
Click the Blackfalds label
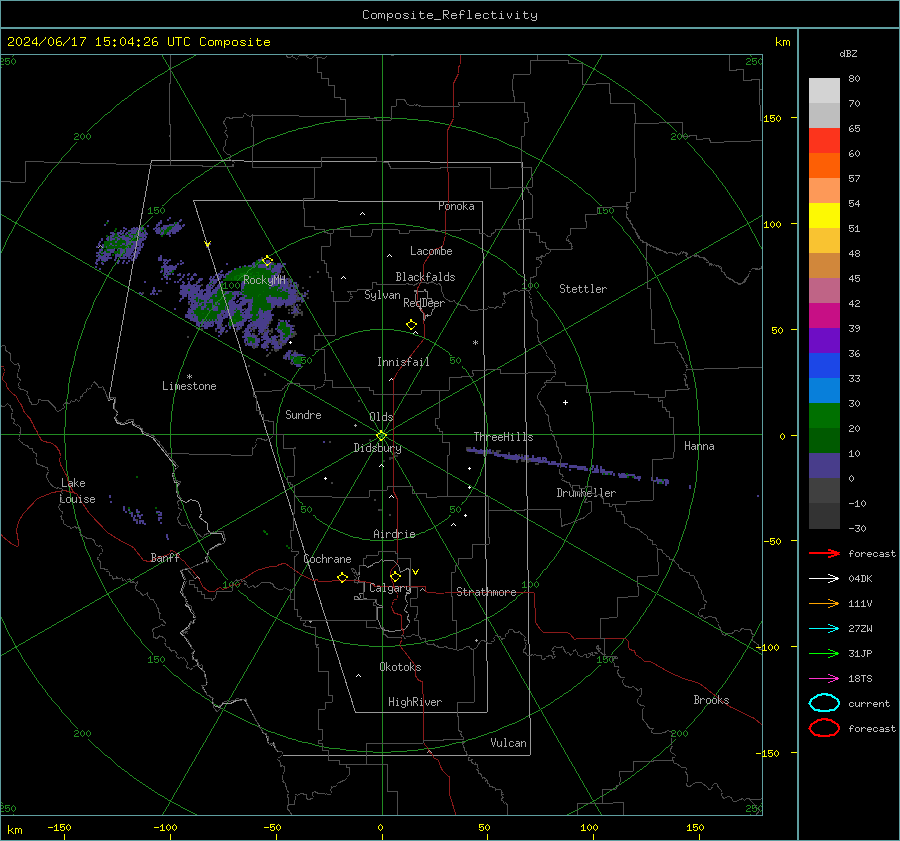(425, 277)
